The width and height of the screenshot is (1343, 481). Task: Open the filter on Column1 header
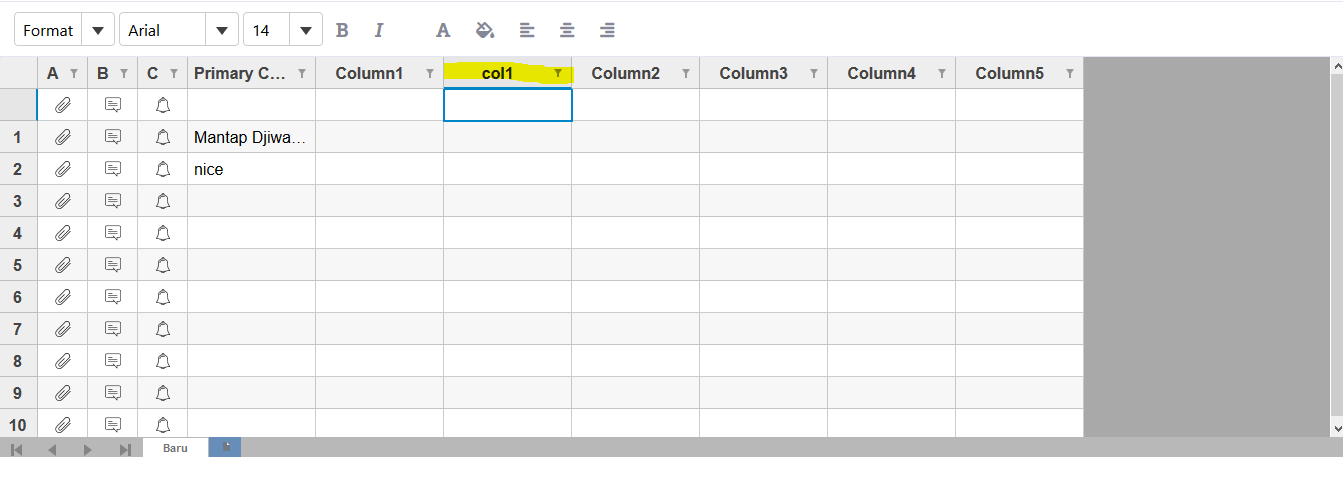coord(430,73)
